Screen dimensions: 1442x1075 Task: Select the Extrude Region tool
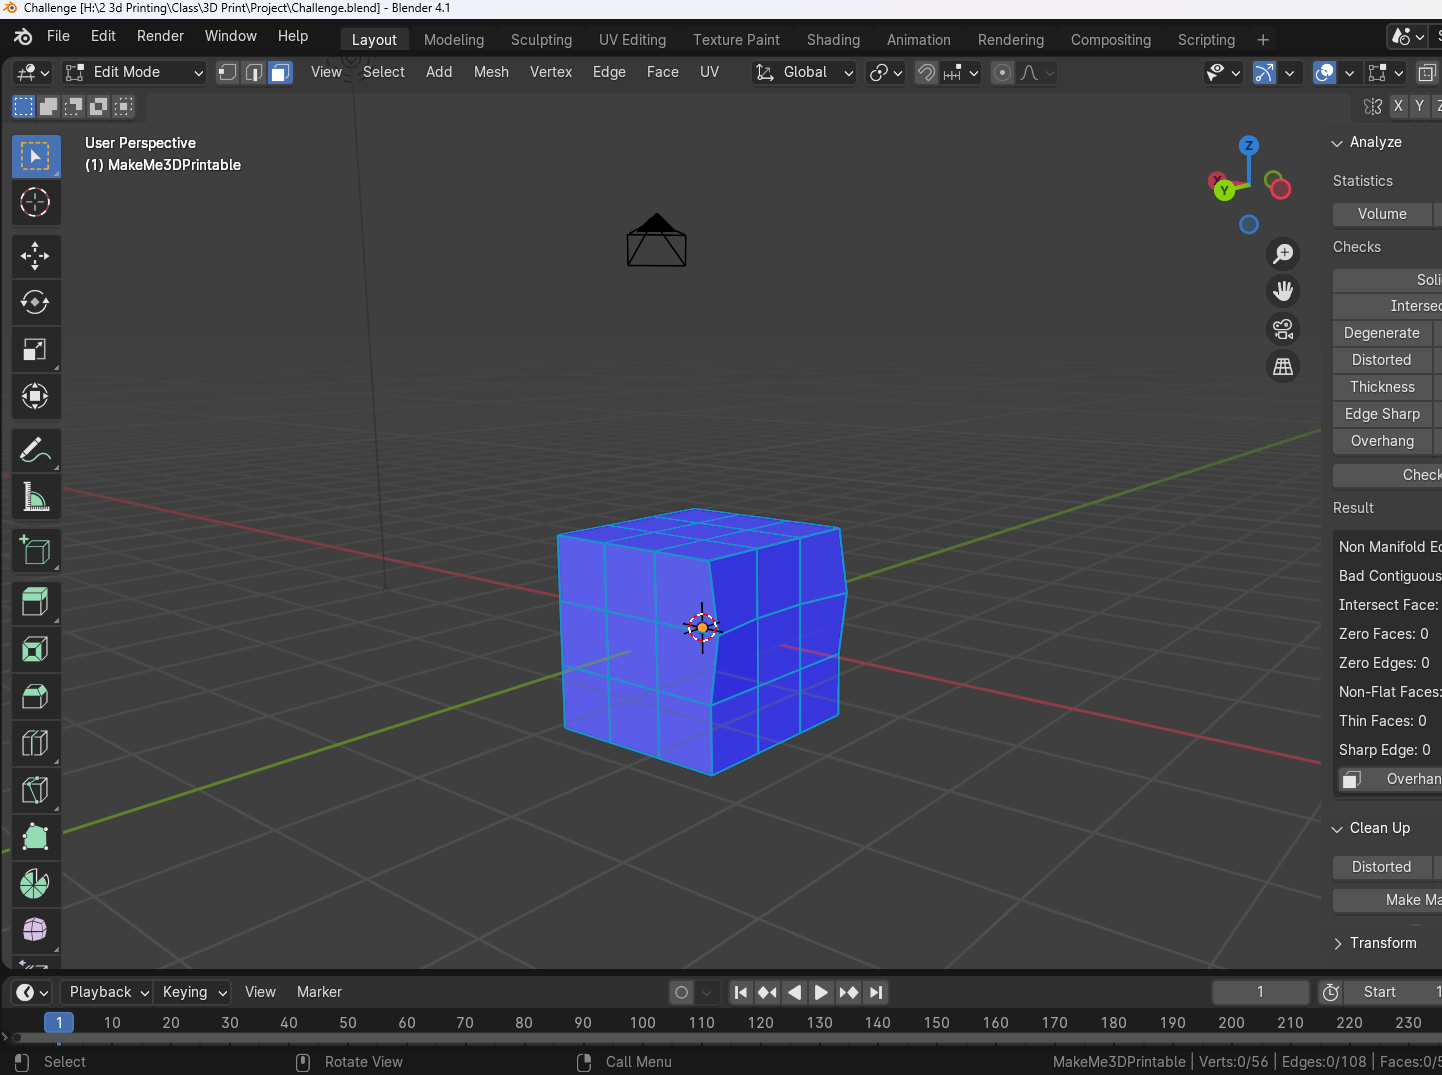pyautogui.click(x=35, y=603)
